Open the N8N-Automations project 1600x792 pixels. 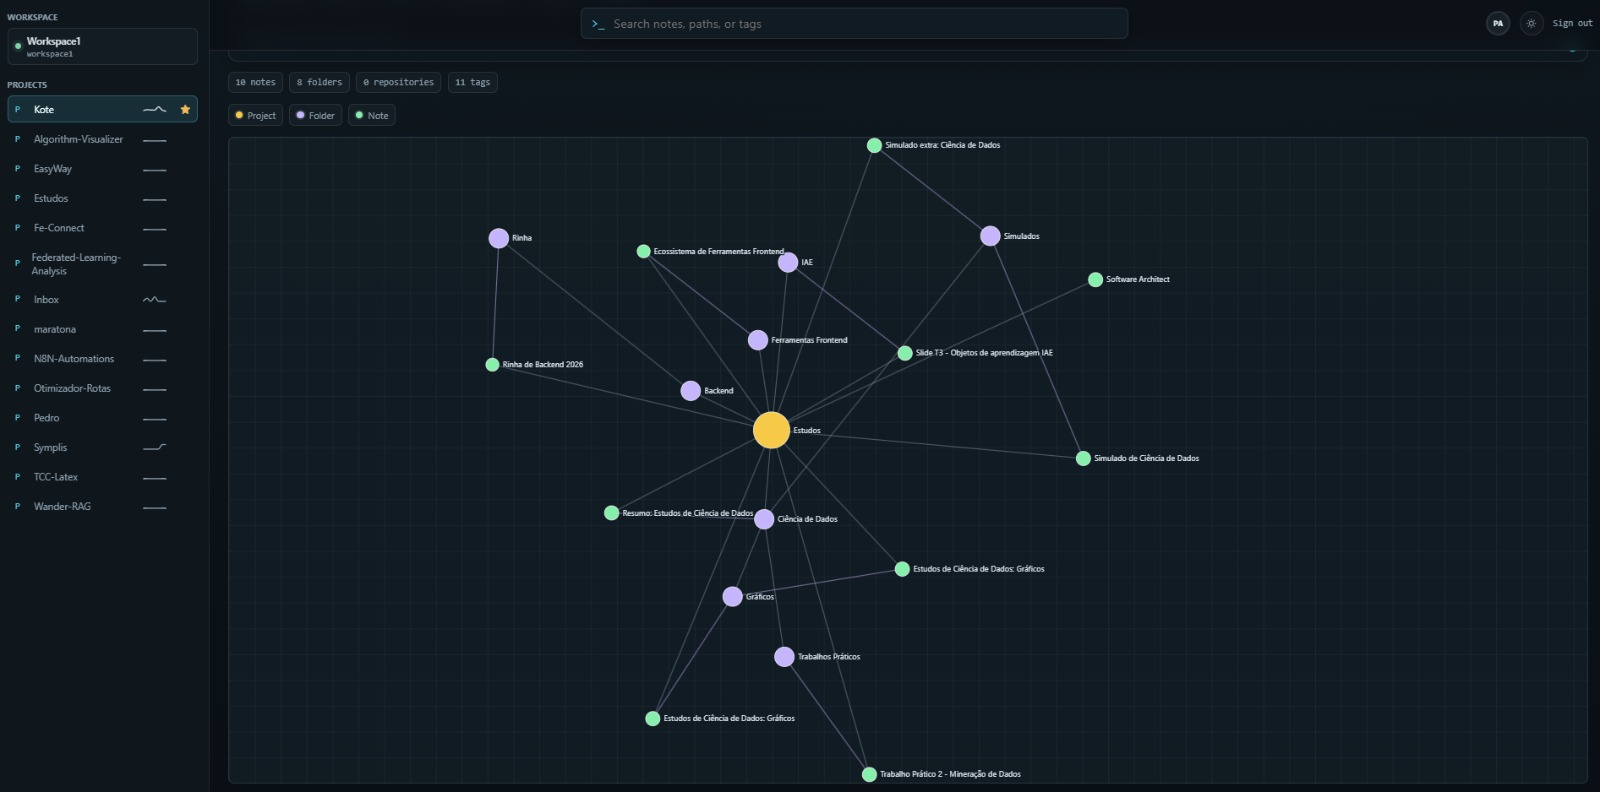pyautogui.click(x=102, y=359)
